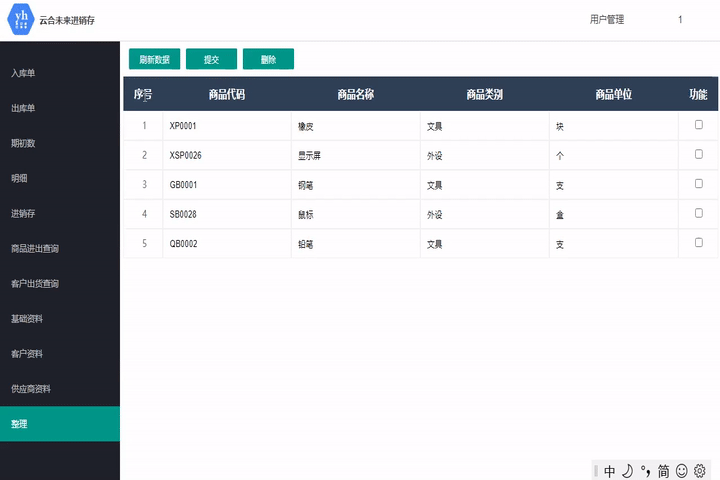Click the IME toolbar drag handle

click(x=596, y=470)
